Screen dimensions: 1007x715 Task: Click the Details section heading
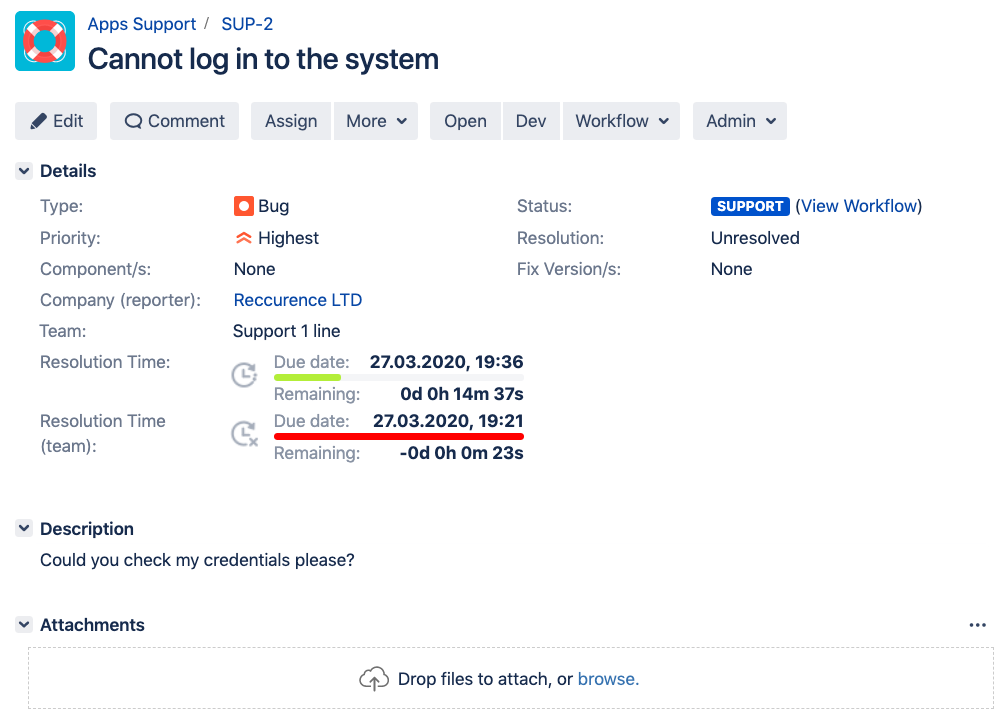(68, 171)
